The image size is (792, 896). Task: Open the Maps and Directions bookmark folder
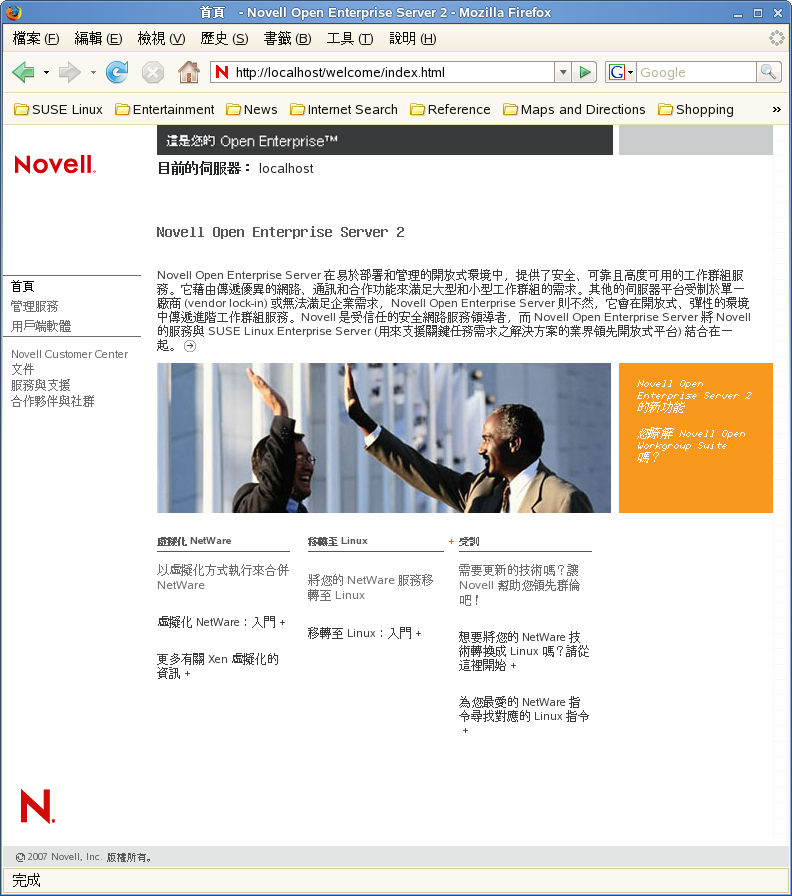pos(574,109)
